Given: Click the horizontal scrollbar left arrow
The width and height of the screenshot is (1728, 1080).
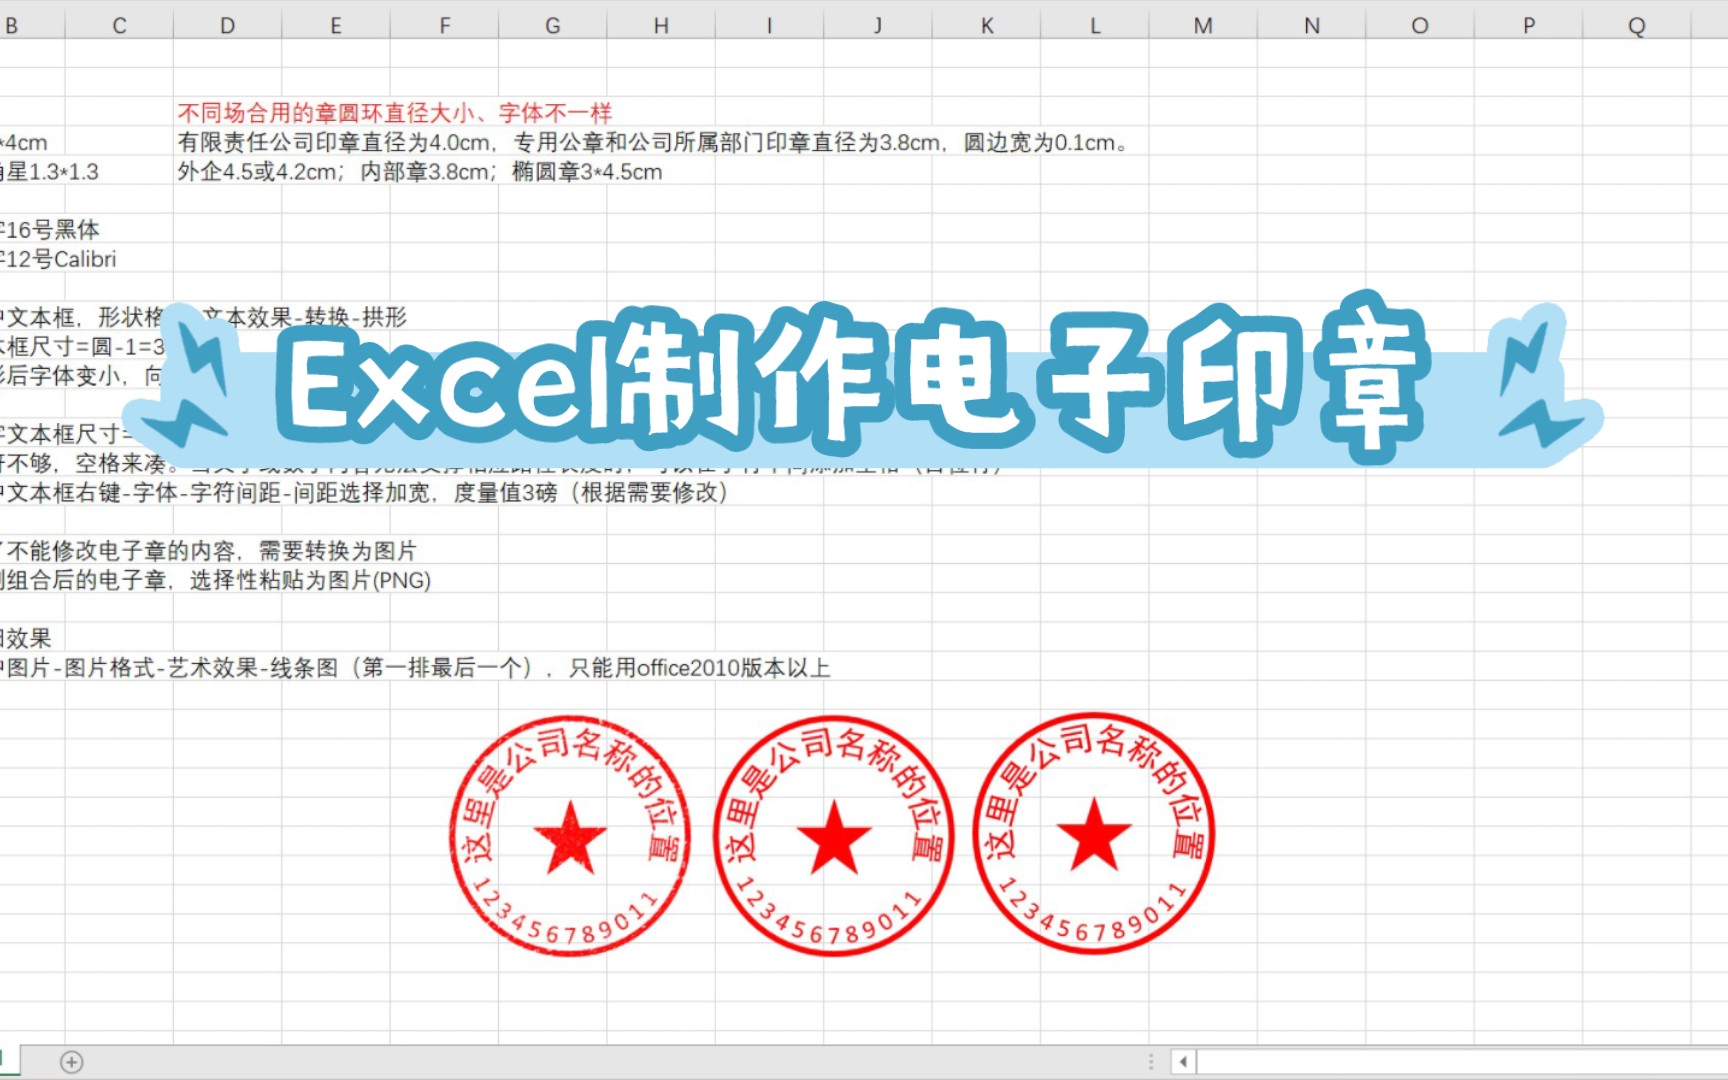Looking at the screenshot, I should click(x=1184, y=1062).
